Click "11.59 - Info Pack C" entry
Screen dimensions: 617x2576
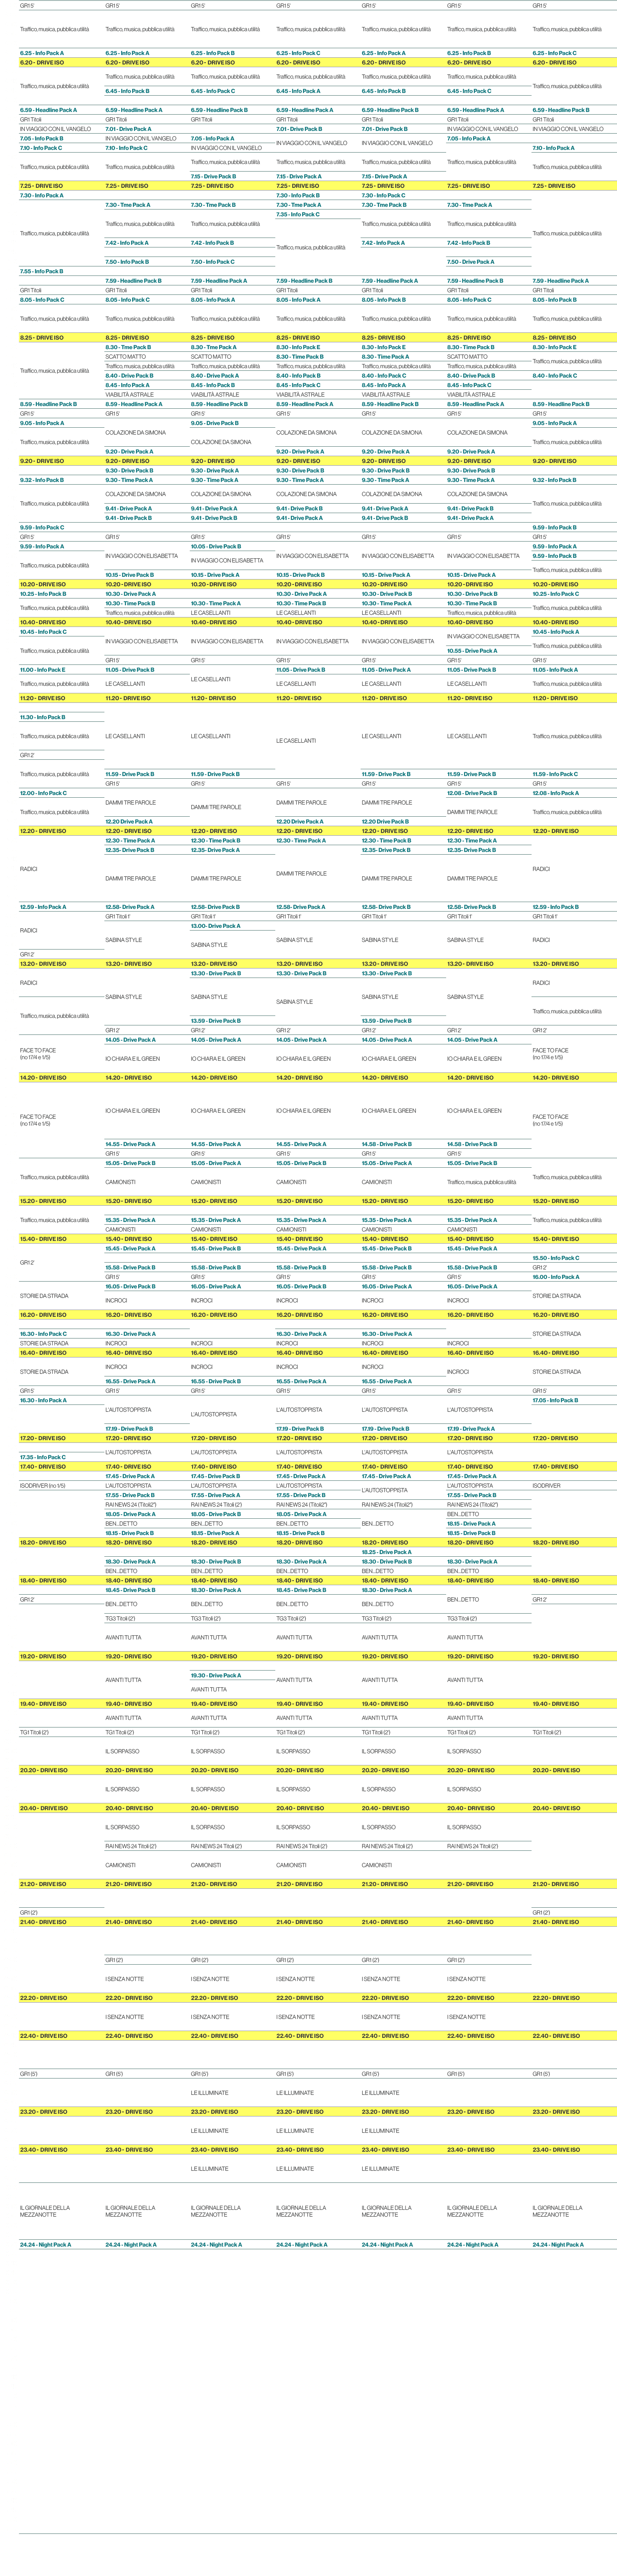555,774
